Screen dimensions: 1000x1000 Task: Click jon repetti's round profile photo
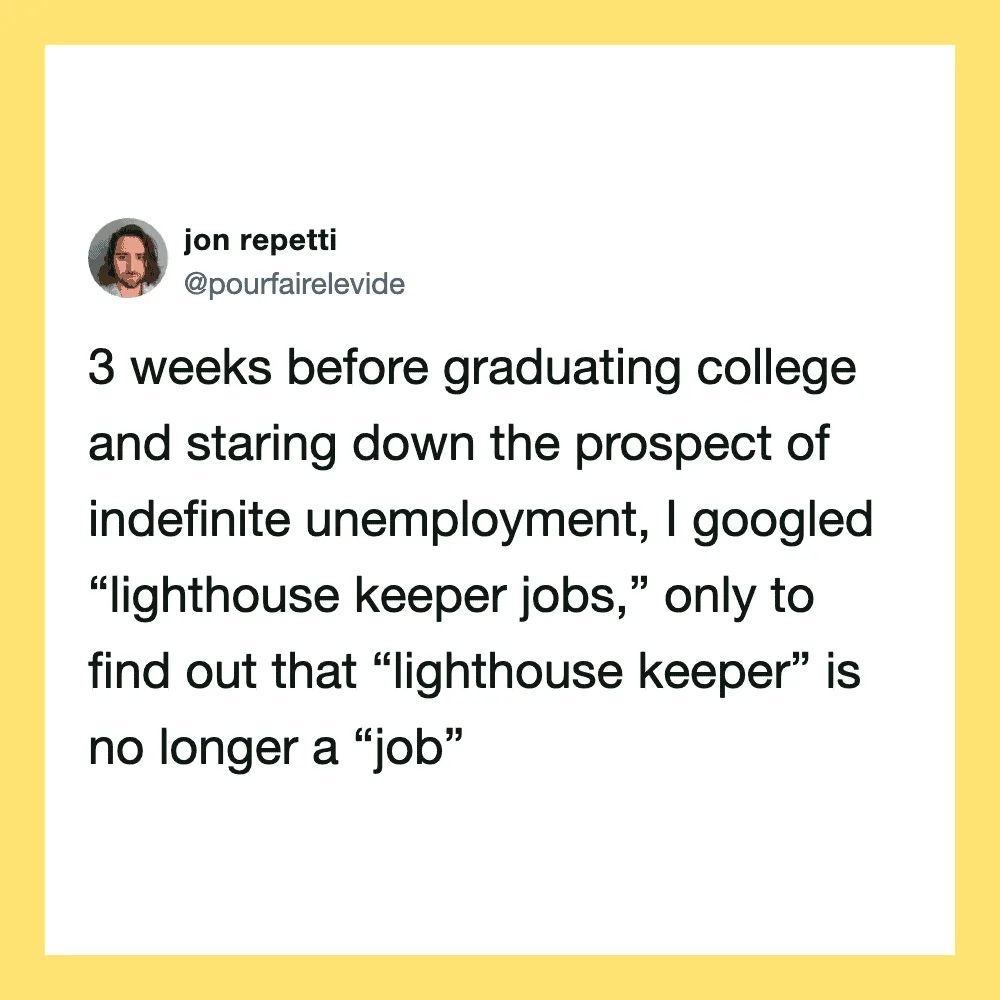(x=128, y=258)
